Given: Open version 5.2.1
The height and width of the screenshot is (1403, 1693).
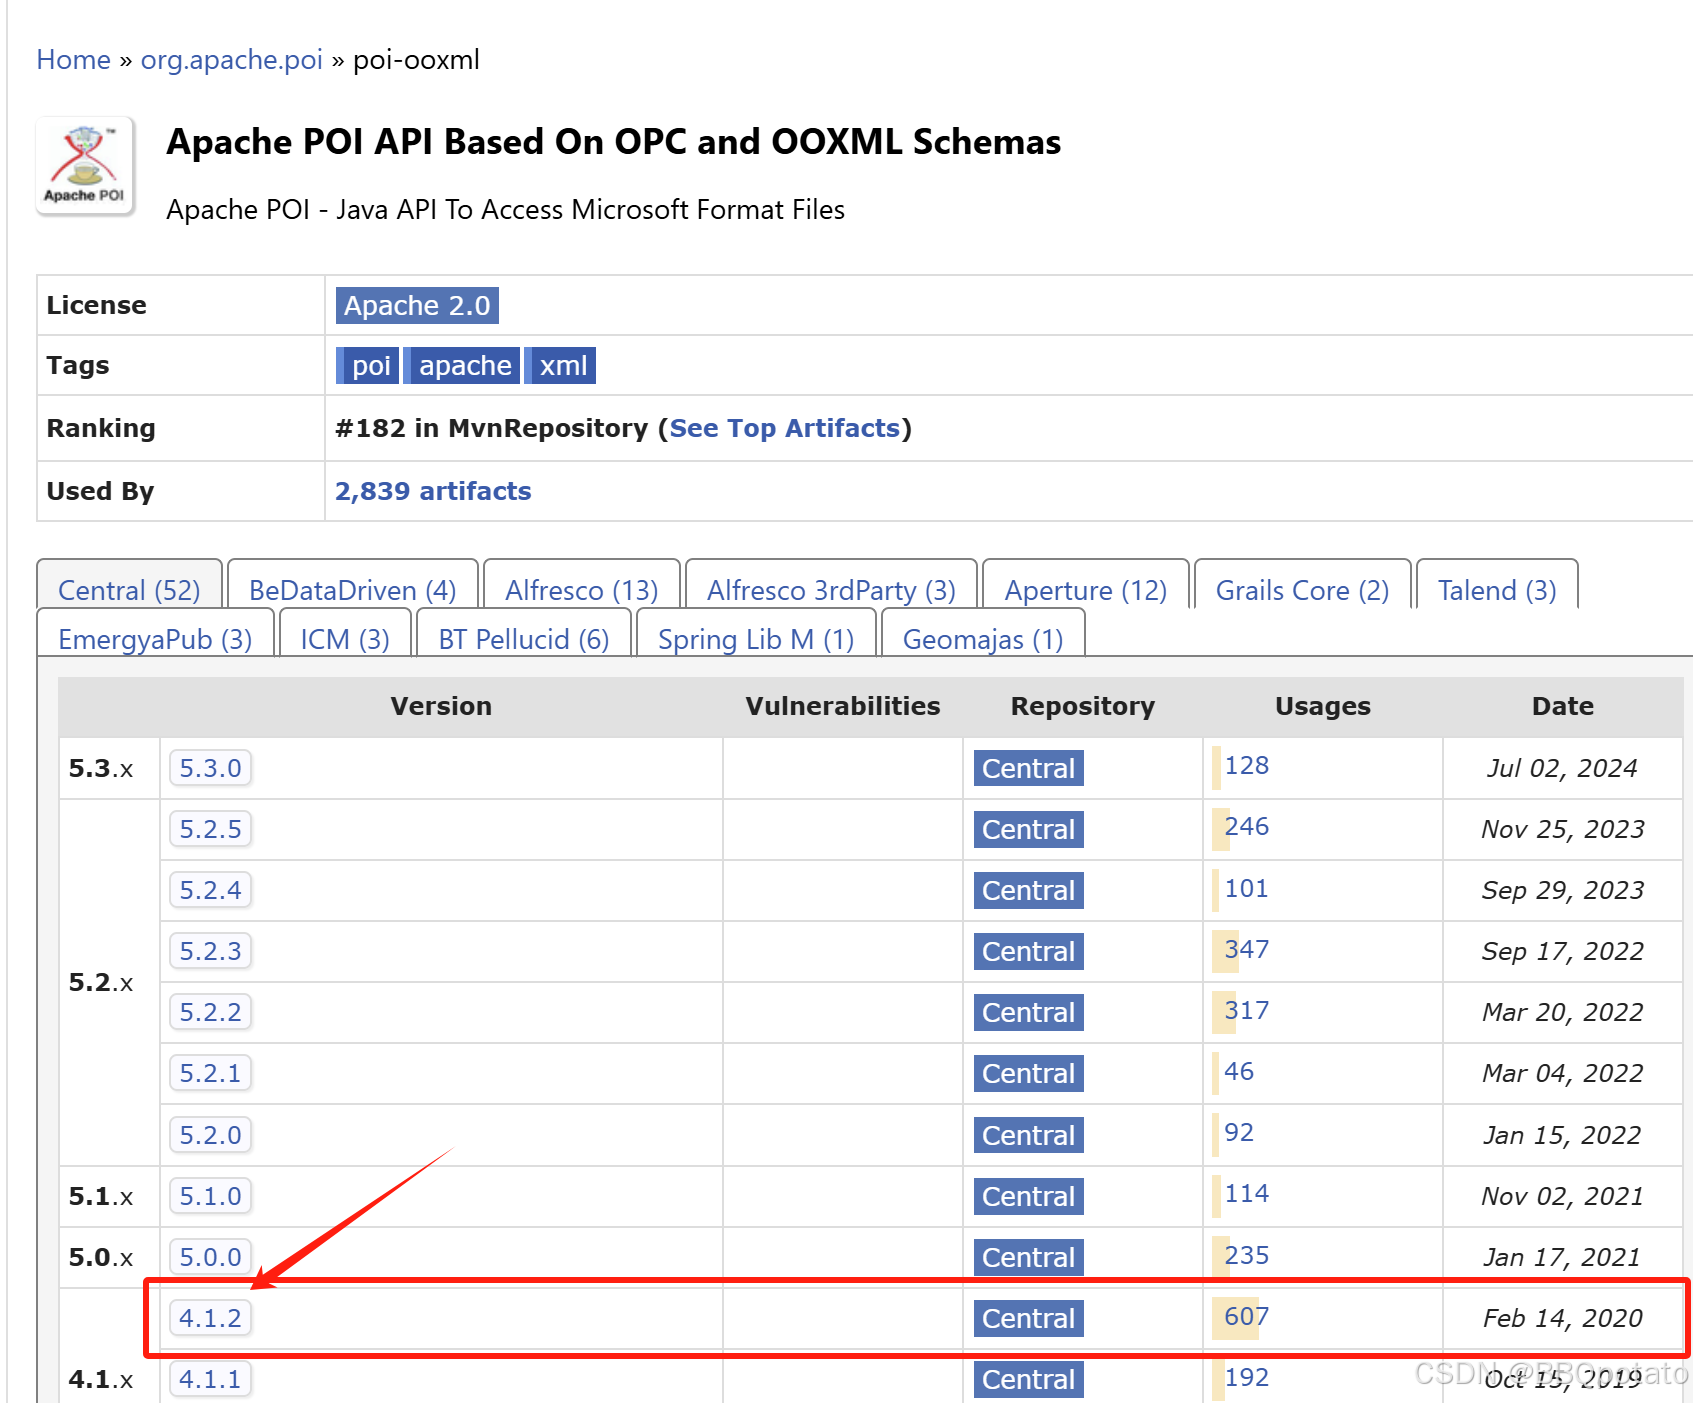Looking at the screenshot, I should (210, 1073).
